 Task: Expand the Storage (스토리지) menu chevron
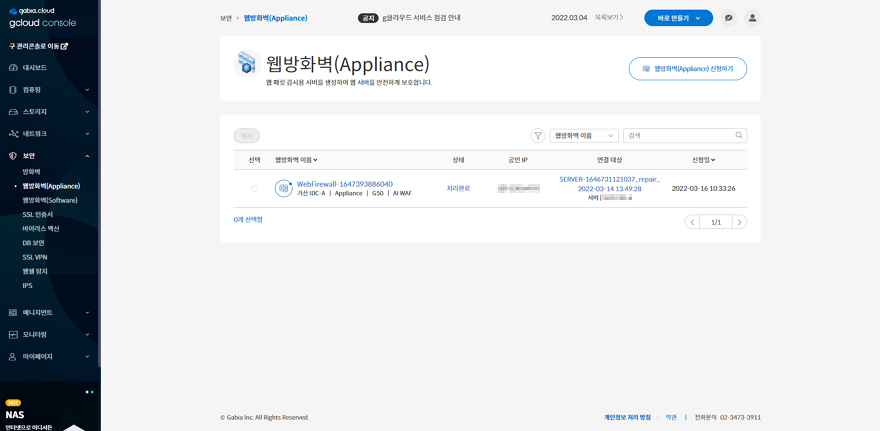[87, 112]
